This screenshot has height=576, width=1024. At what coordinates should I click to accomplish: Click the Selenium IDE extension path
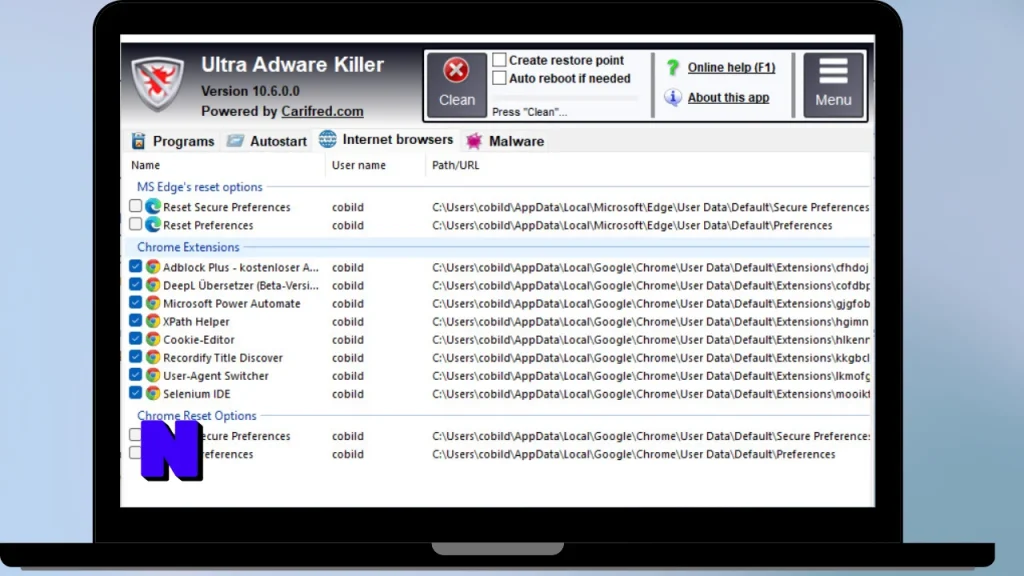click(x=650, y=394)
